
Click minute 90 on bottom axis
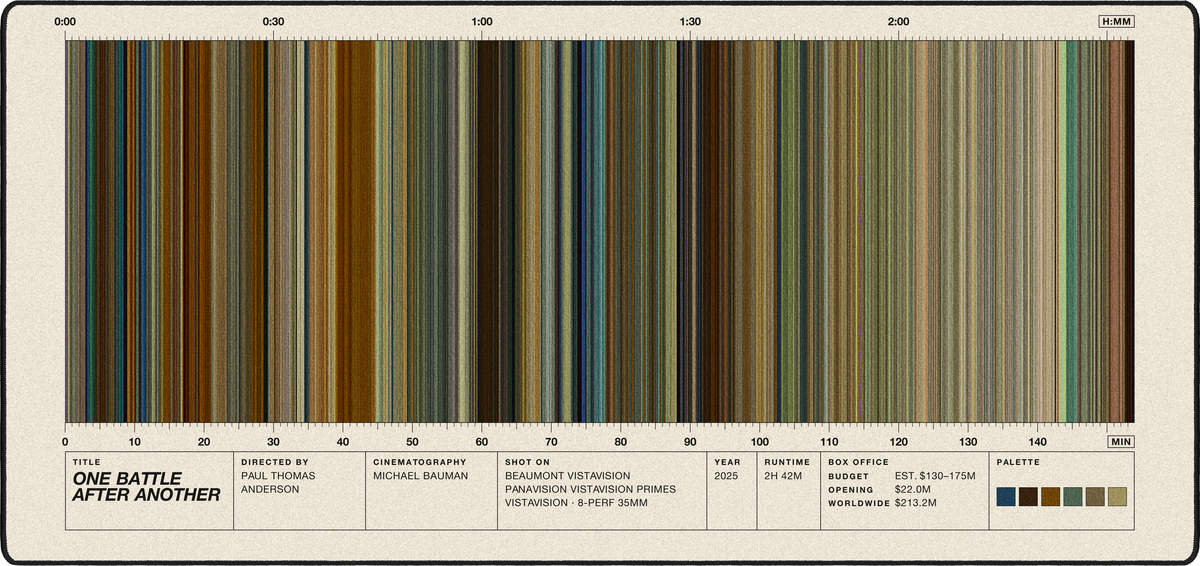[x=689, y=441]
